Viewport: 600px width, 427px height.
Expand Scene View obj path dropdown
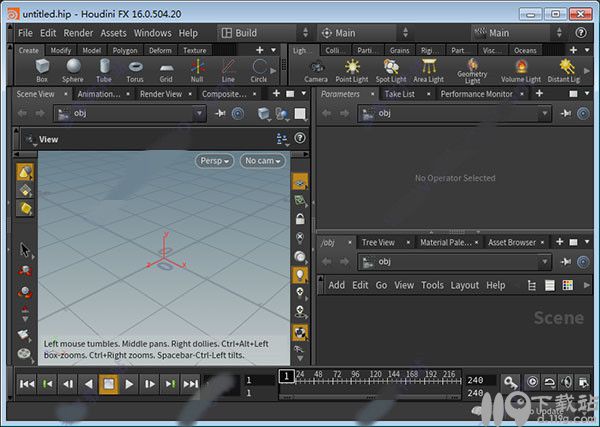point(199,114)
